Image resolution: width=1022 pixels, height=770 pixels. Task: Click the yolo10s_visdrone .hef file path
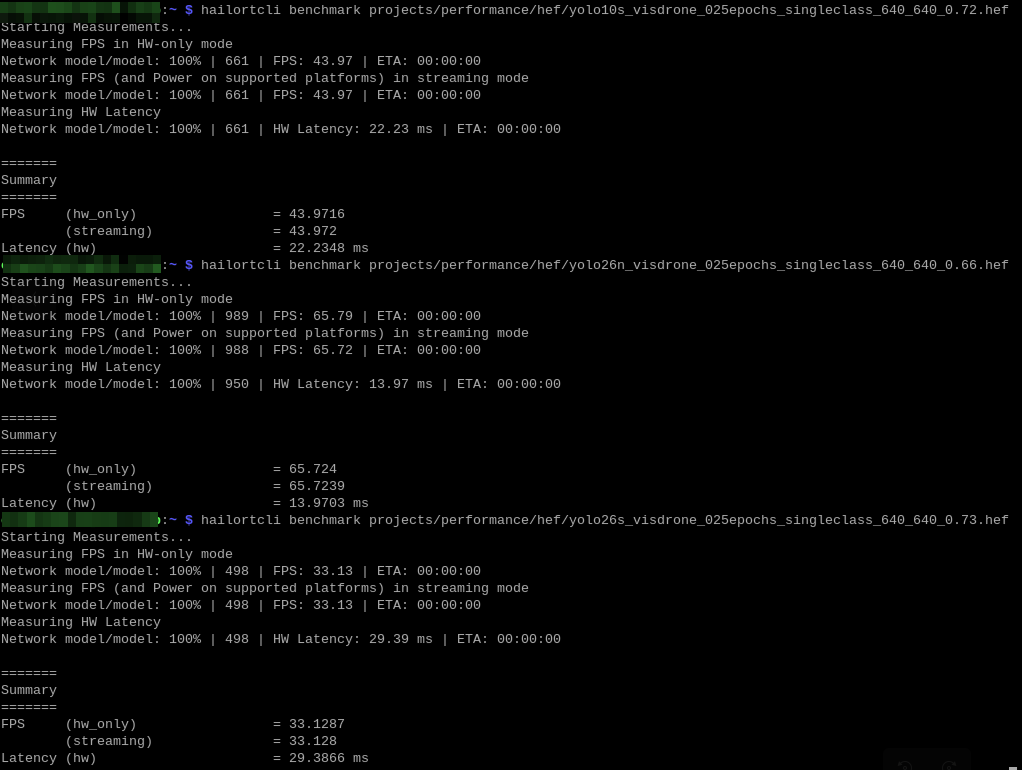688,10
